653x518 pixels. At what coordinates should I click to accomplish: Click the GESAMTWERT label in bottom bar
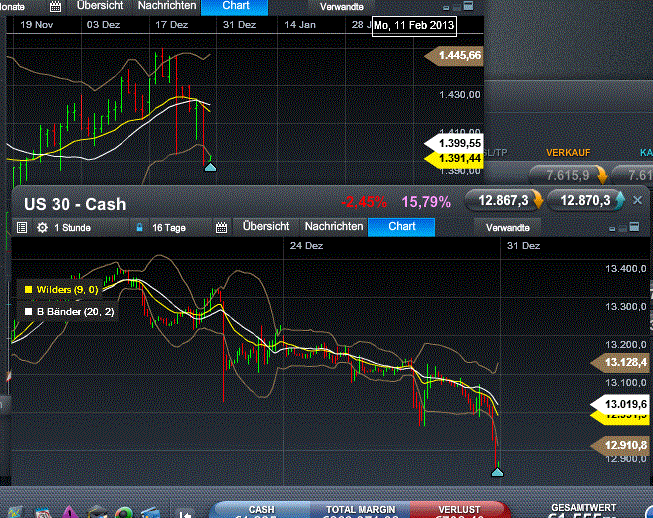[583, 508]
